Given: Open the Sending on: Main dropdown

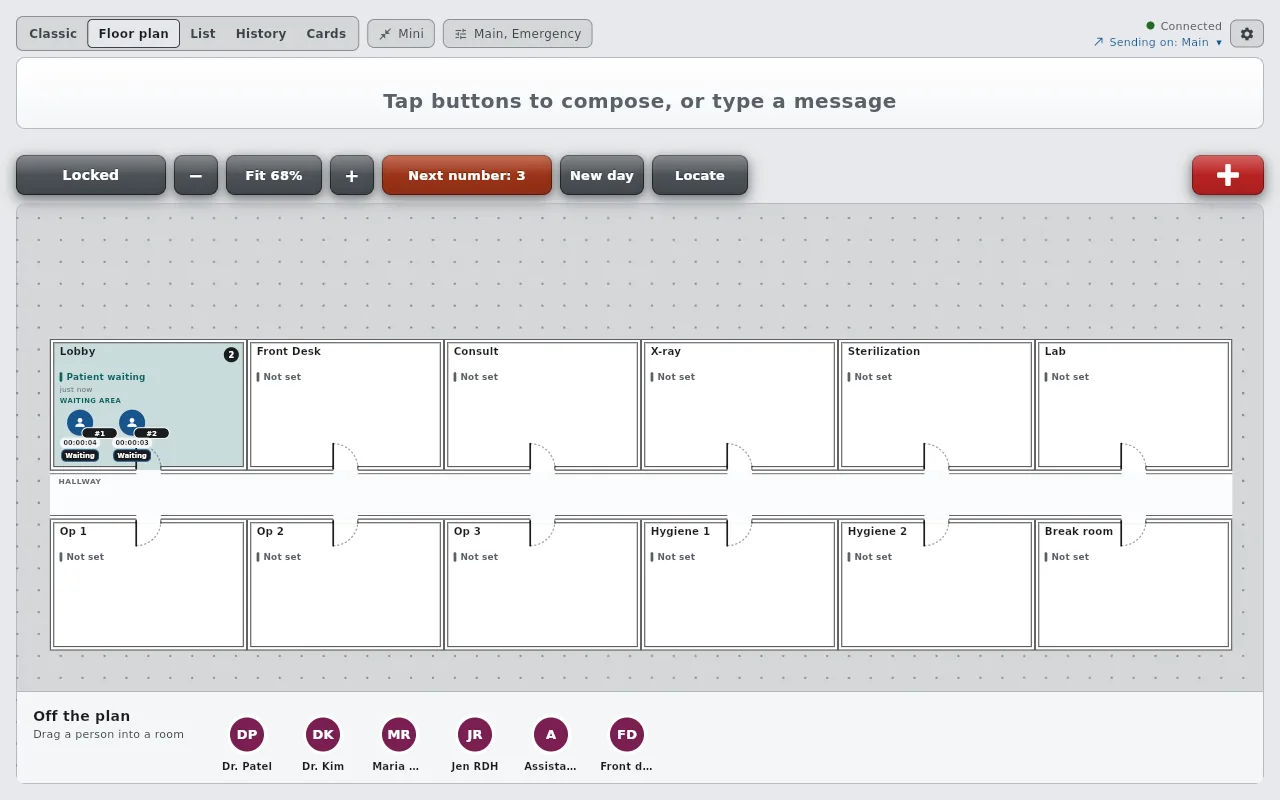Looking at the screenshot, I should (x=1158, y=42).
